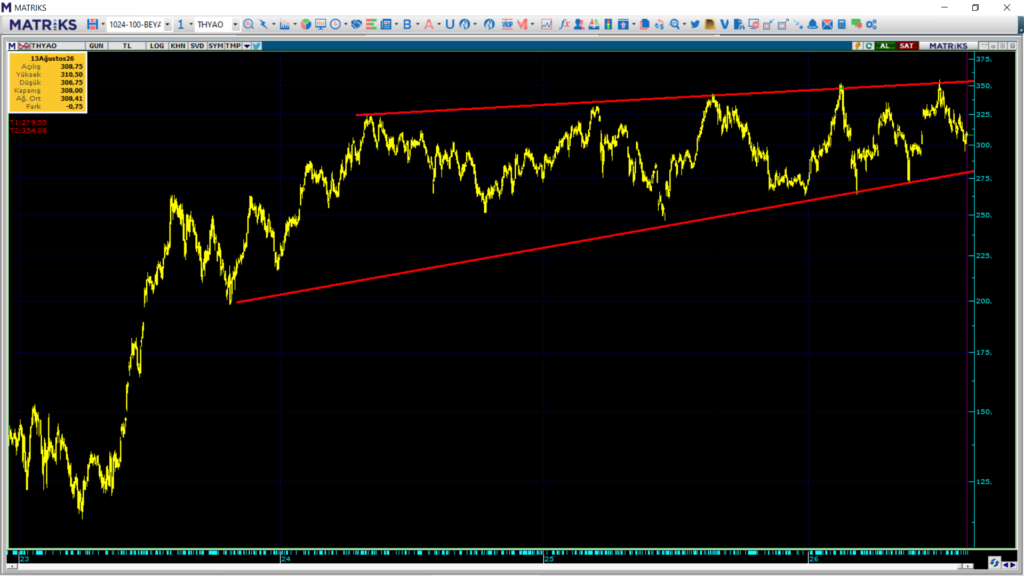The width and height of the screenshot is (1024, 576).
Task: Select the GUN period tab
Action: [x=96, y=46]
